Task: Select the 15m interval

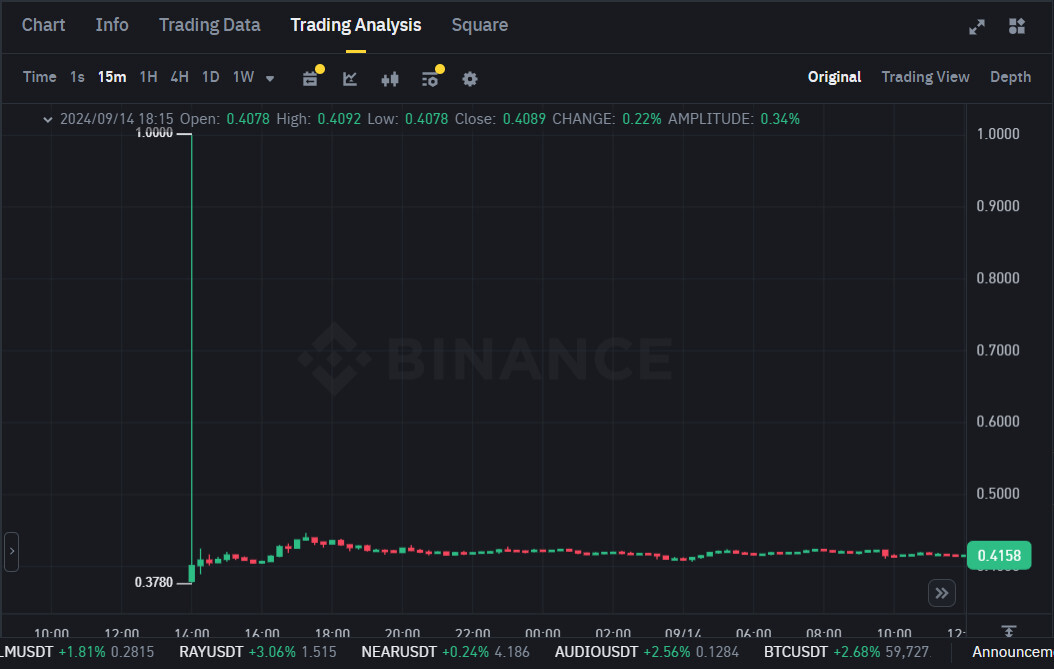Action: (x=112, y=77)
